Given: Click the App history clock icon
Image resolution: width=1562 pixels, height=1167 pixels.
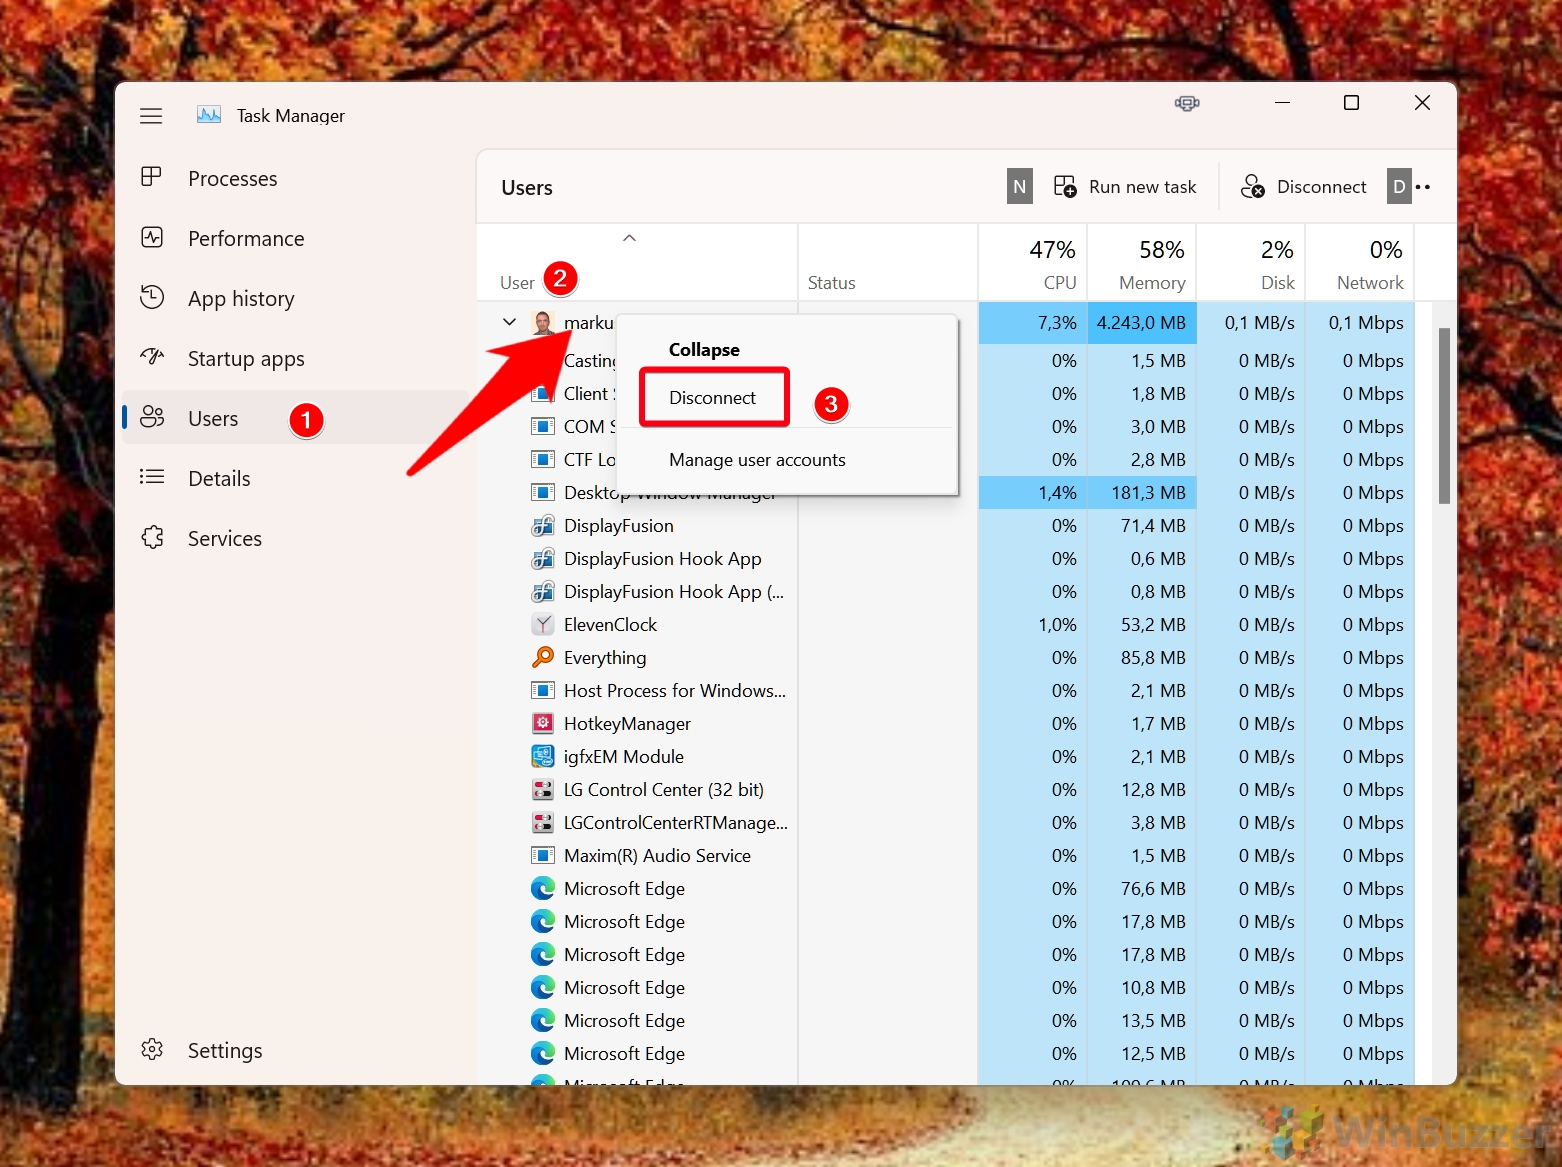Looking at the screenshot, I should 152,297.
